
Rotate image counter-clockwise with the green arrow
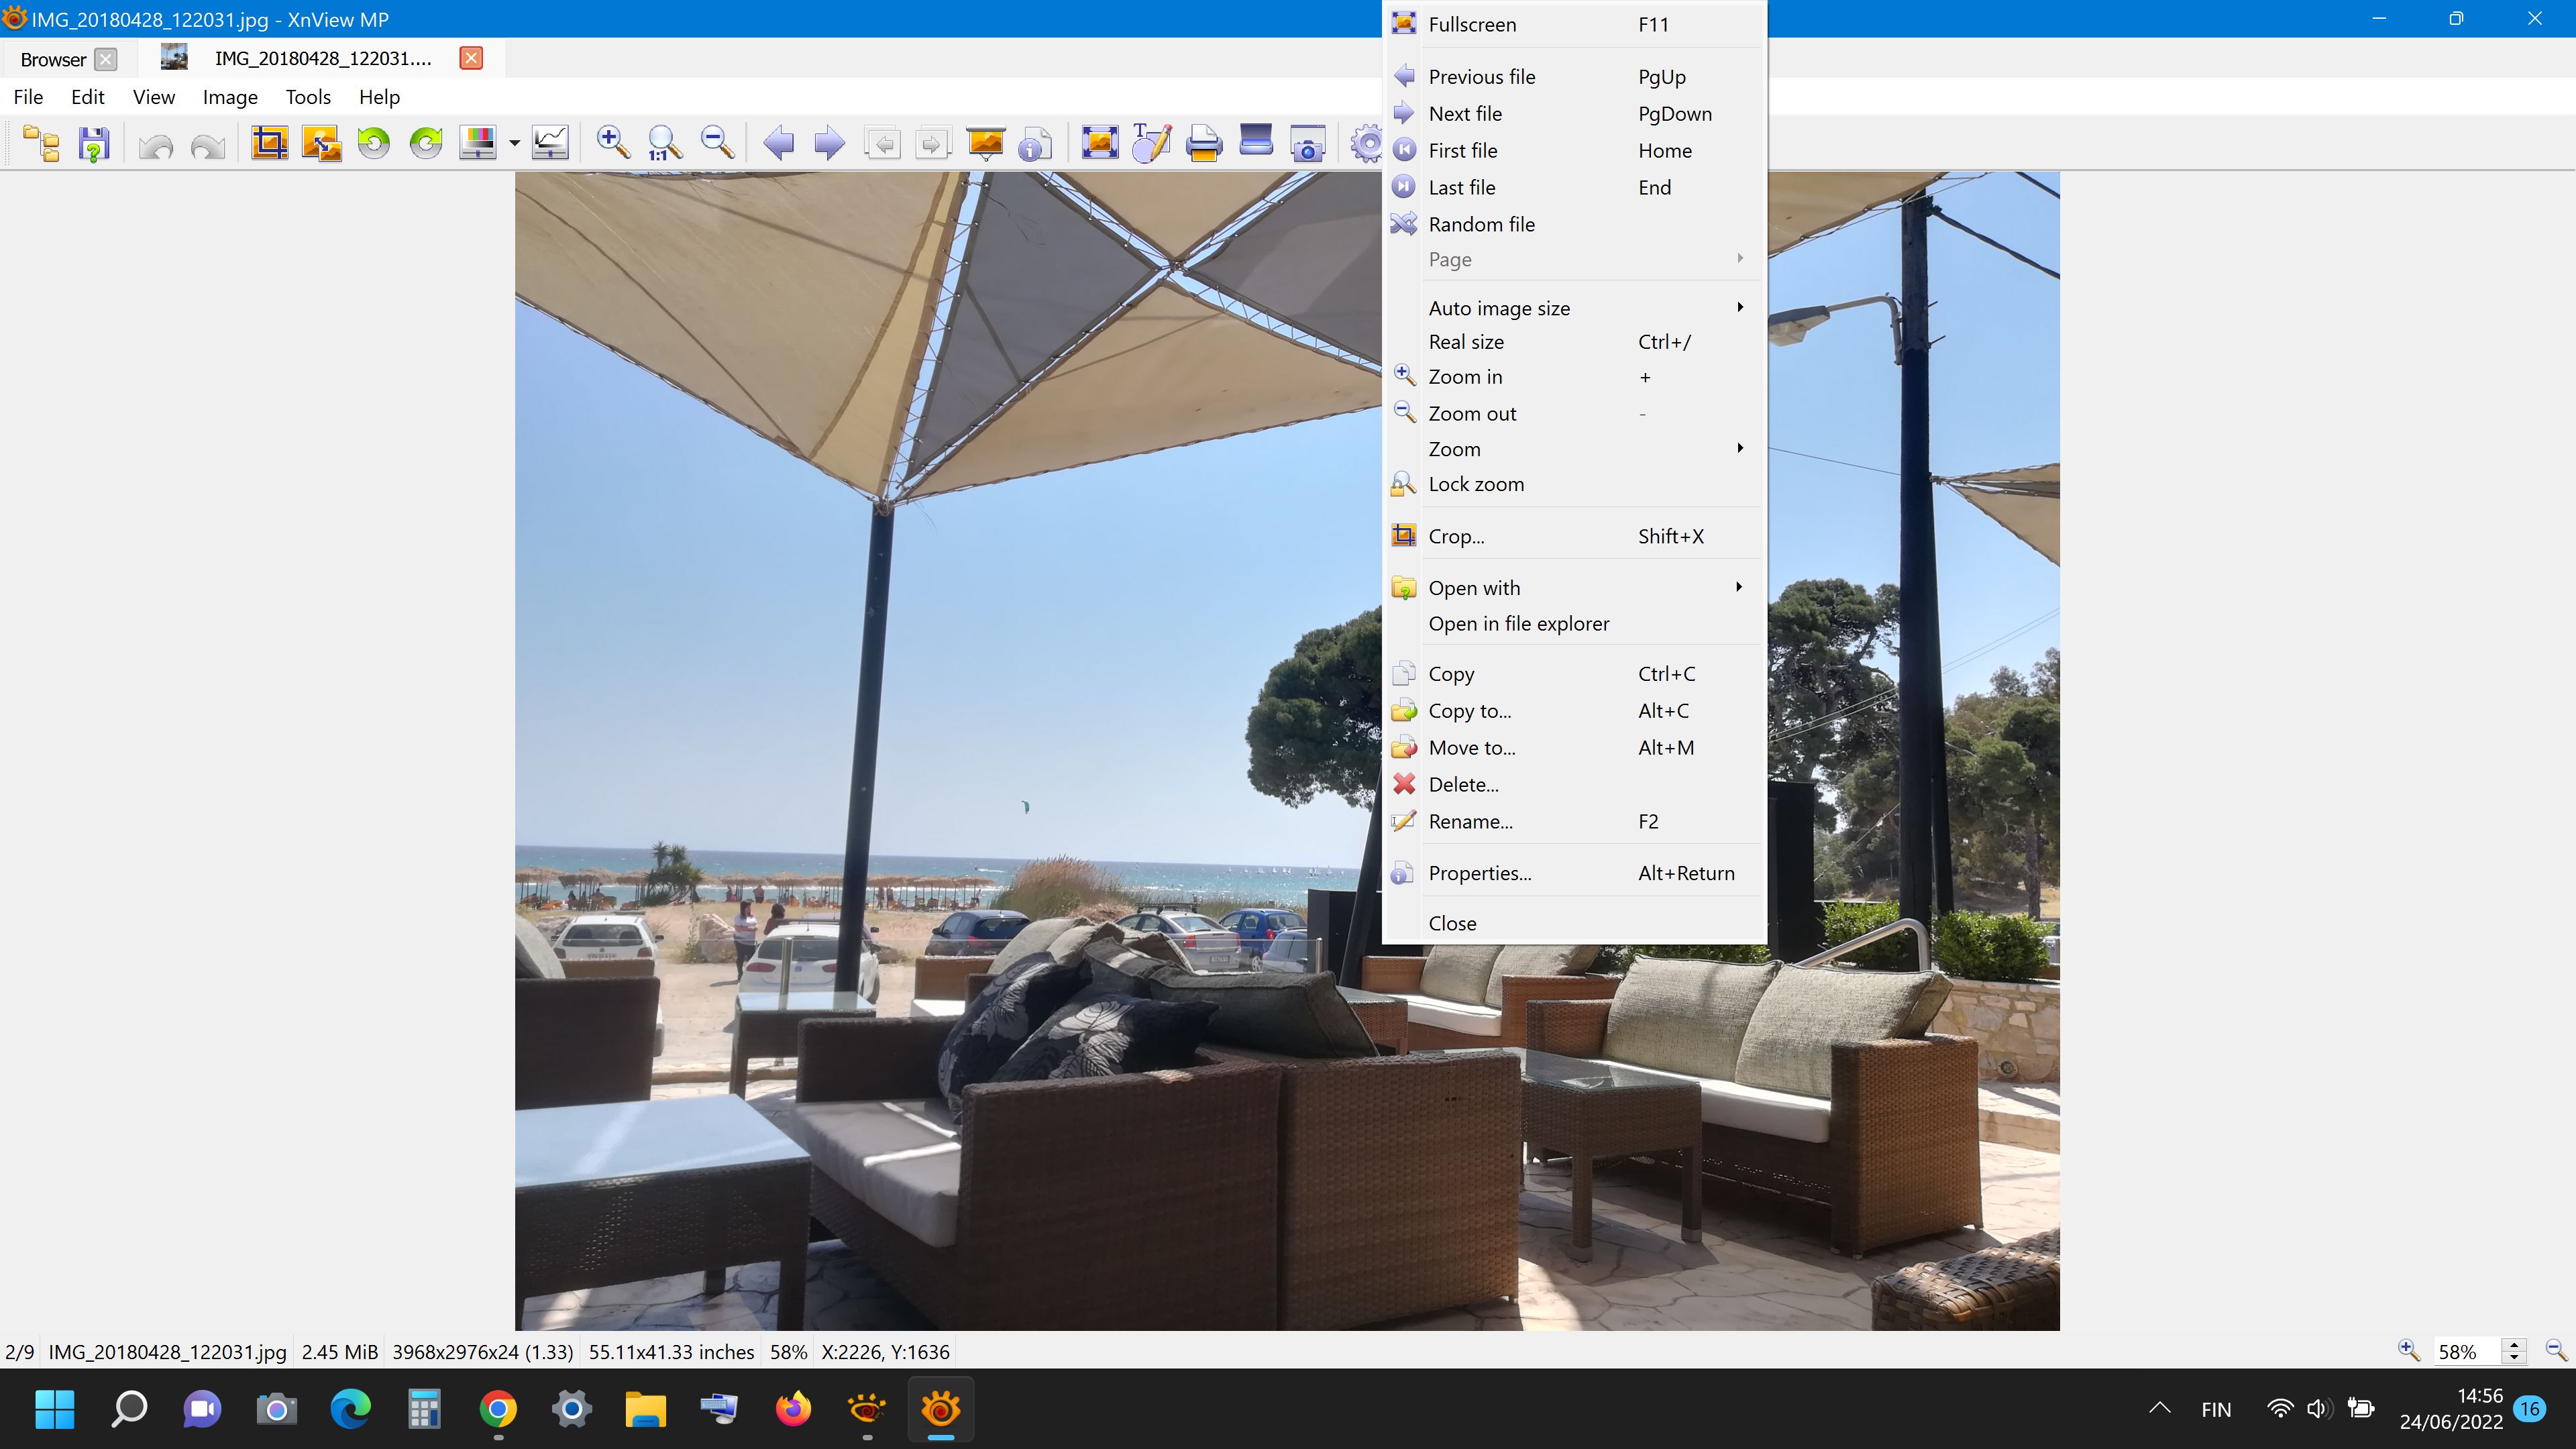click(x=374, y=143)
